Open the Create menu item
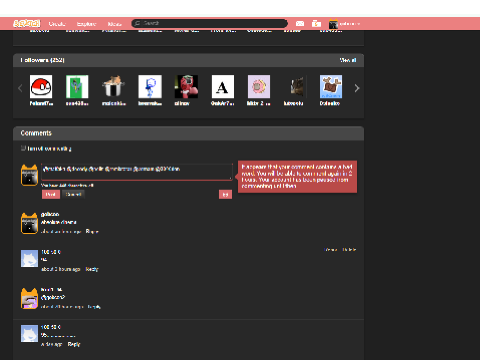Screen dimensions: 480x360 tap(57, 24)
